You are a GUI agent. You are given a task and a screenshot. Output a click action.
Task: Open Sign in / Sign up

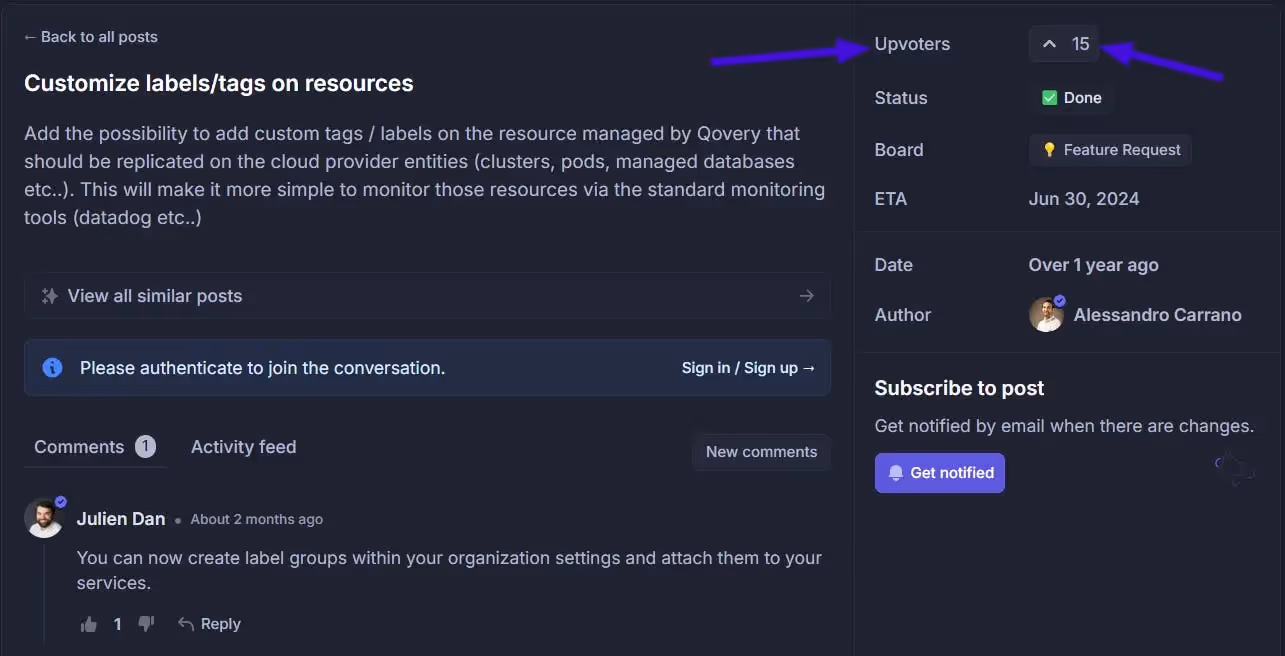click(747, 367)
